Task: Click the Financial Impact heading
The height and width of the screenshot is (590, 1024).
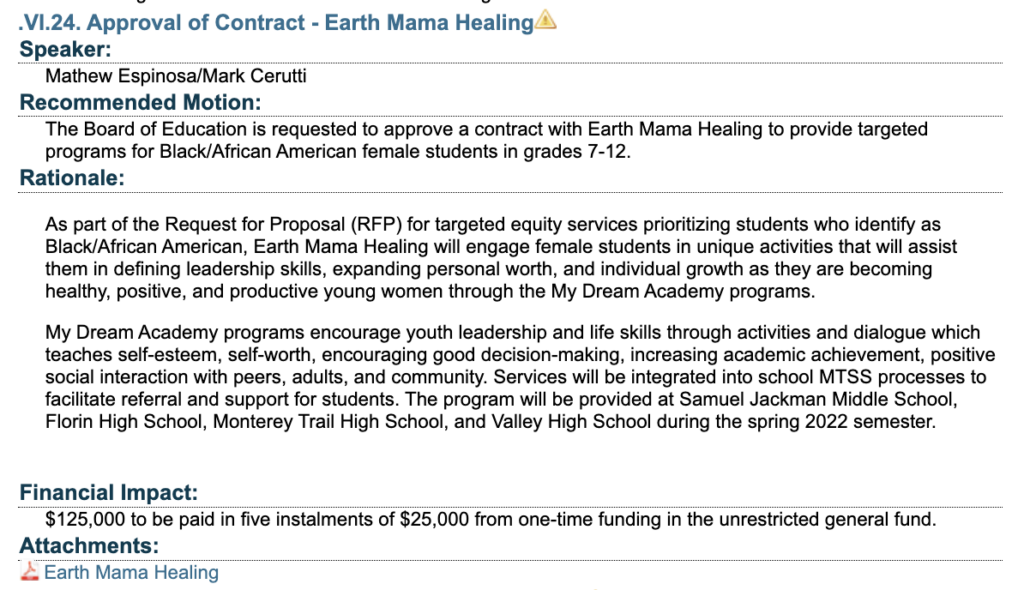Action: click(x=108, y=492)
